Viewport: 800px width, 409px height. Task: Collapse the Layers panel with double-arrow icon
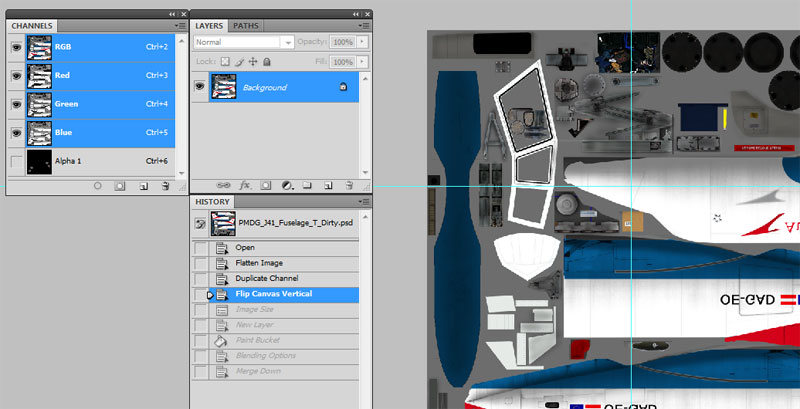pyautogui.click(x=356, y=14)
